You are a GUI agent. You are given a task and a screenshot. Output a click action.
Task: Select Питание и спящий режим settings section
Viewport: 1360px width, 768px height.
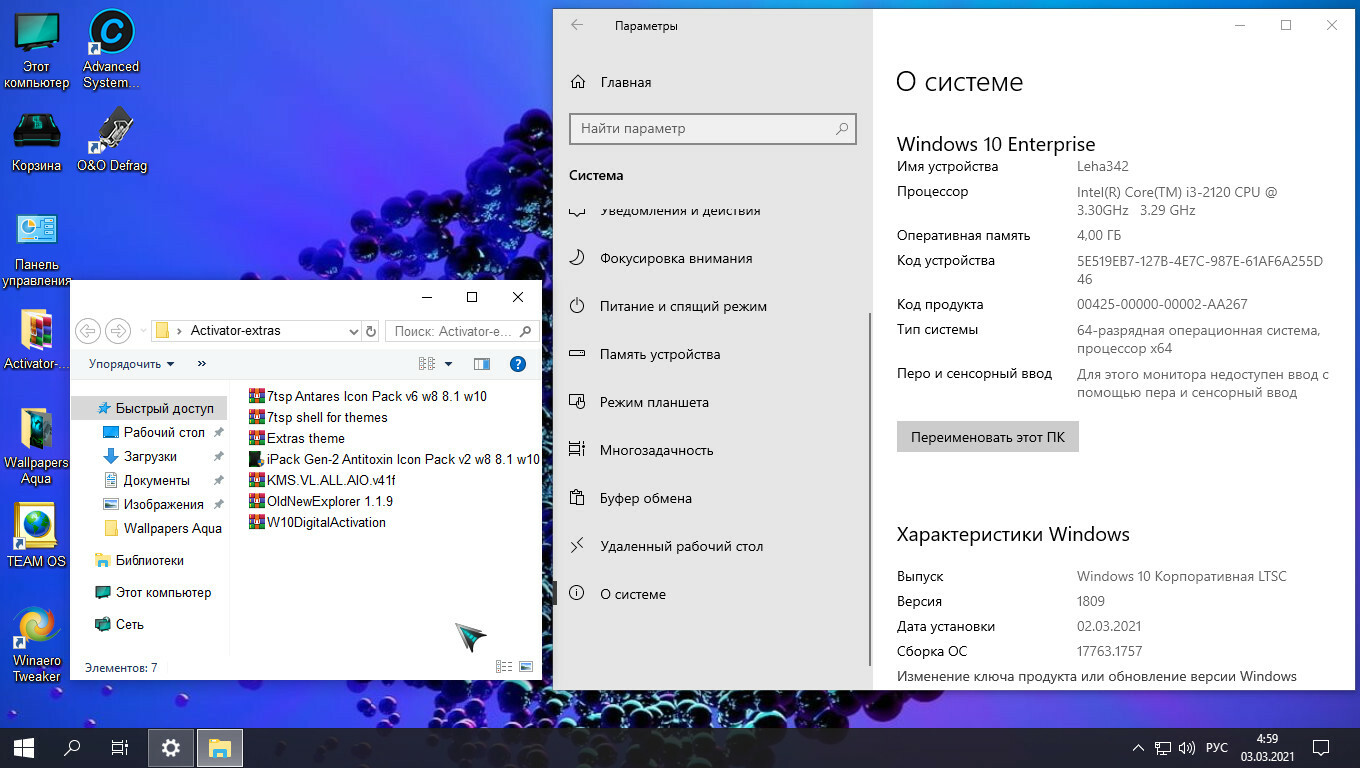click(x=683, y=306)
